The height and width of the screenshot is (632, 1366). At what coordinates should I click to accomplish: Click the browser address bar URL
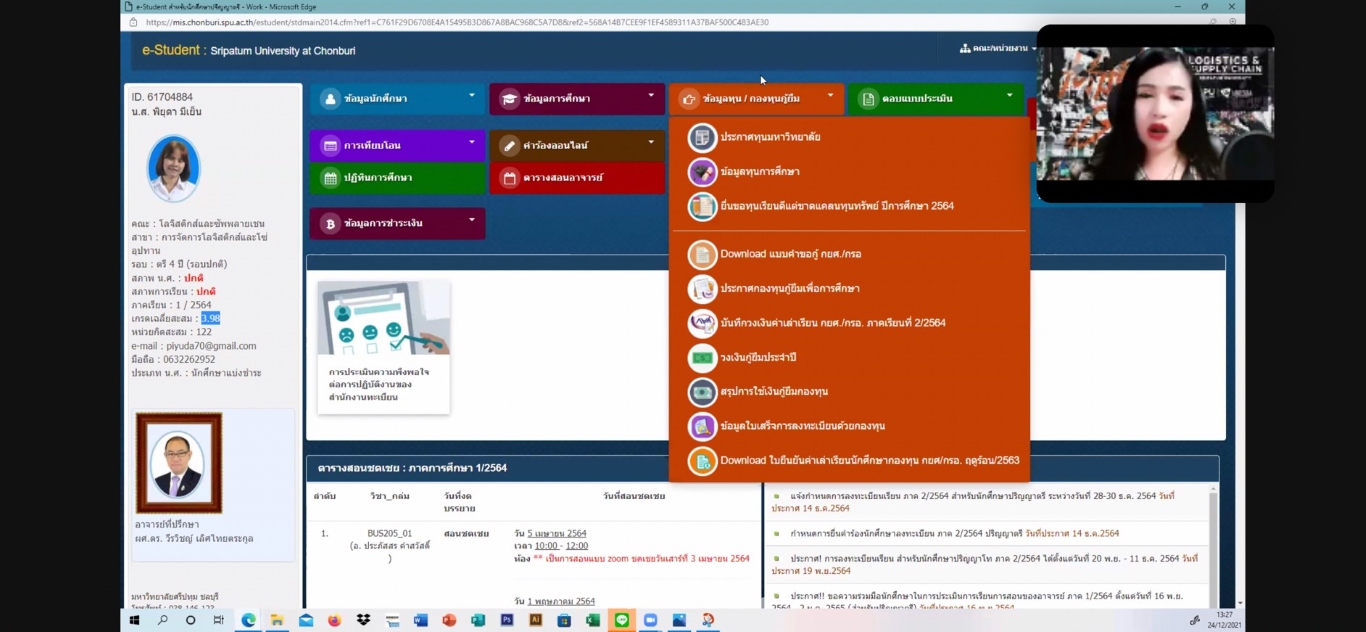457,22
